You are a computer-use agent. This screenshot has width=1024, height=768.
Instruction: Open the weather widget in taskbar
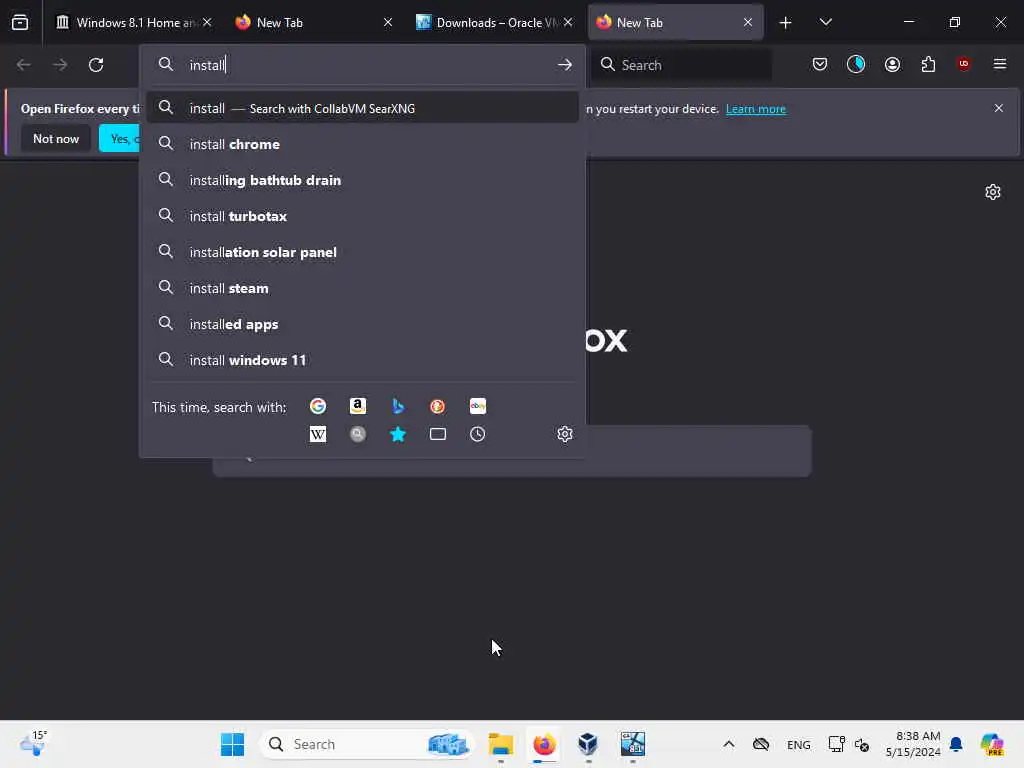tap(33, 744)
